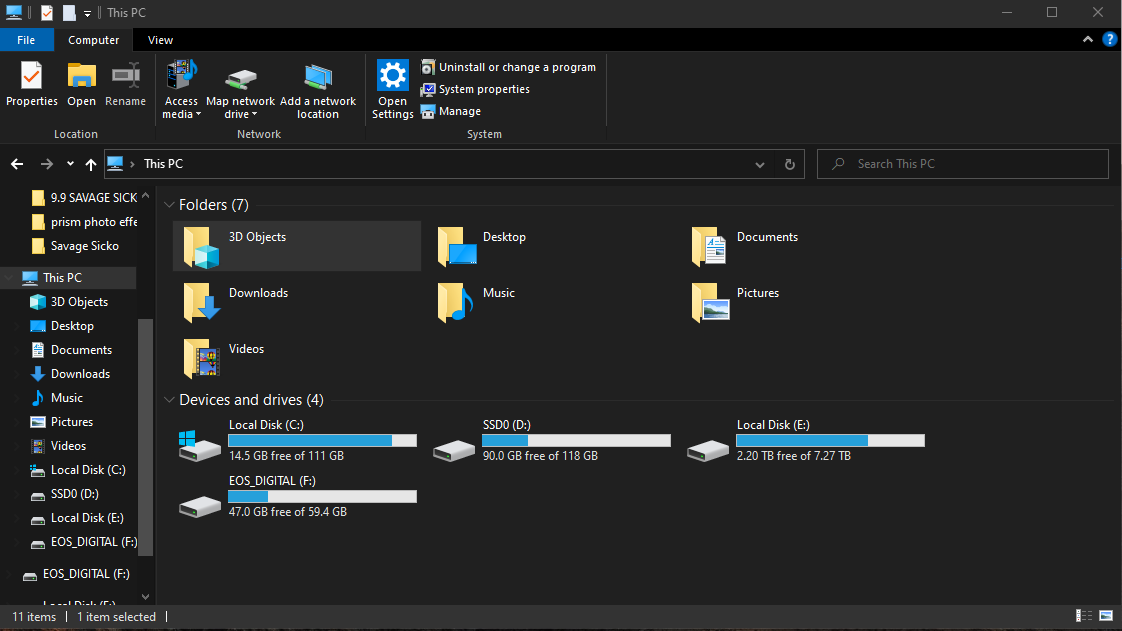1122x631 pixels.
Task: Collapse the Devices and drives section
Action: pyautogui.click(x=169, y=399)
